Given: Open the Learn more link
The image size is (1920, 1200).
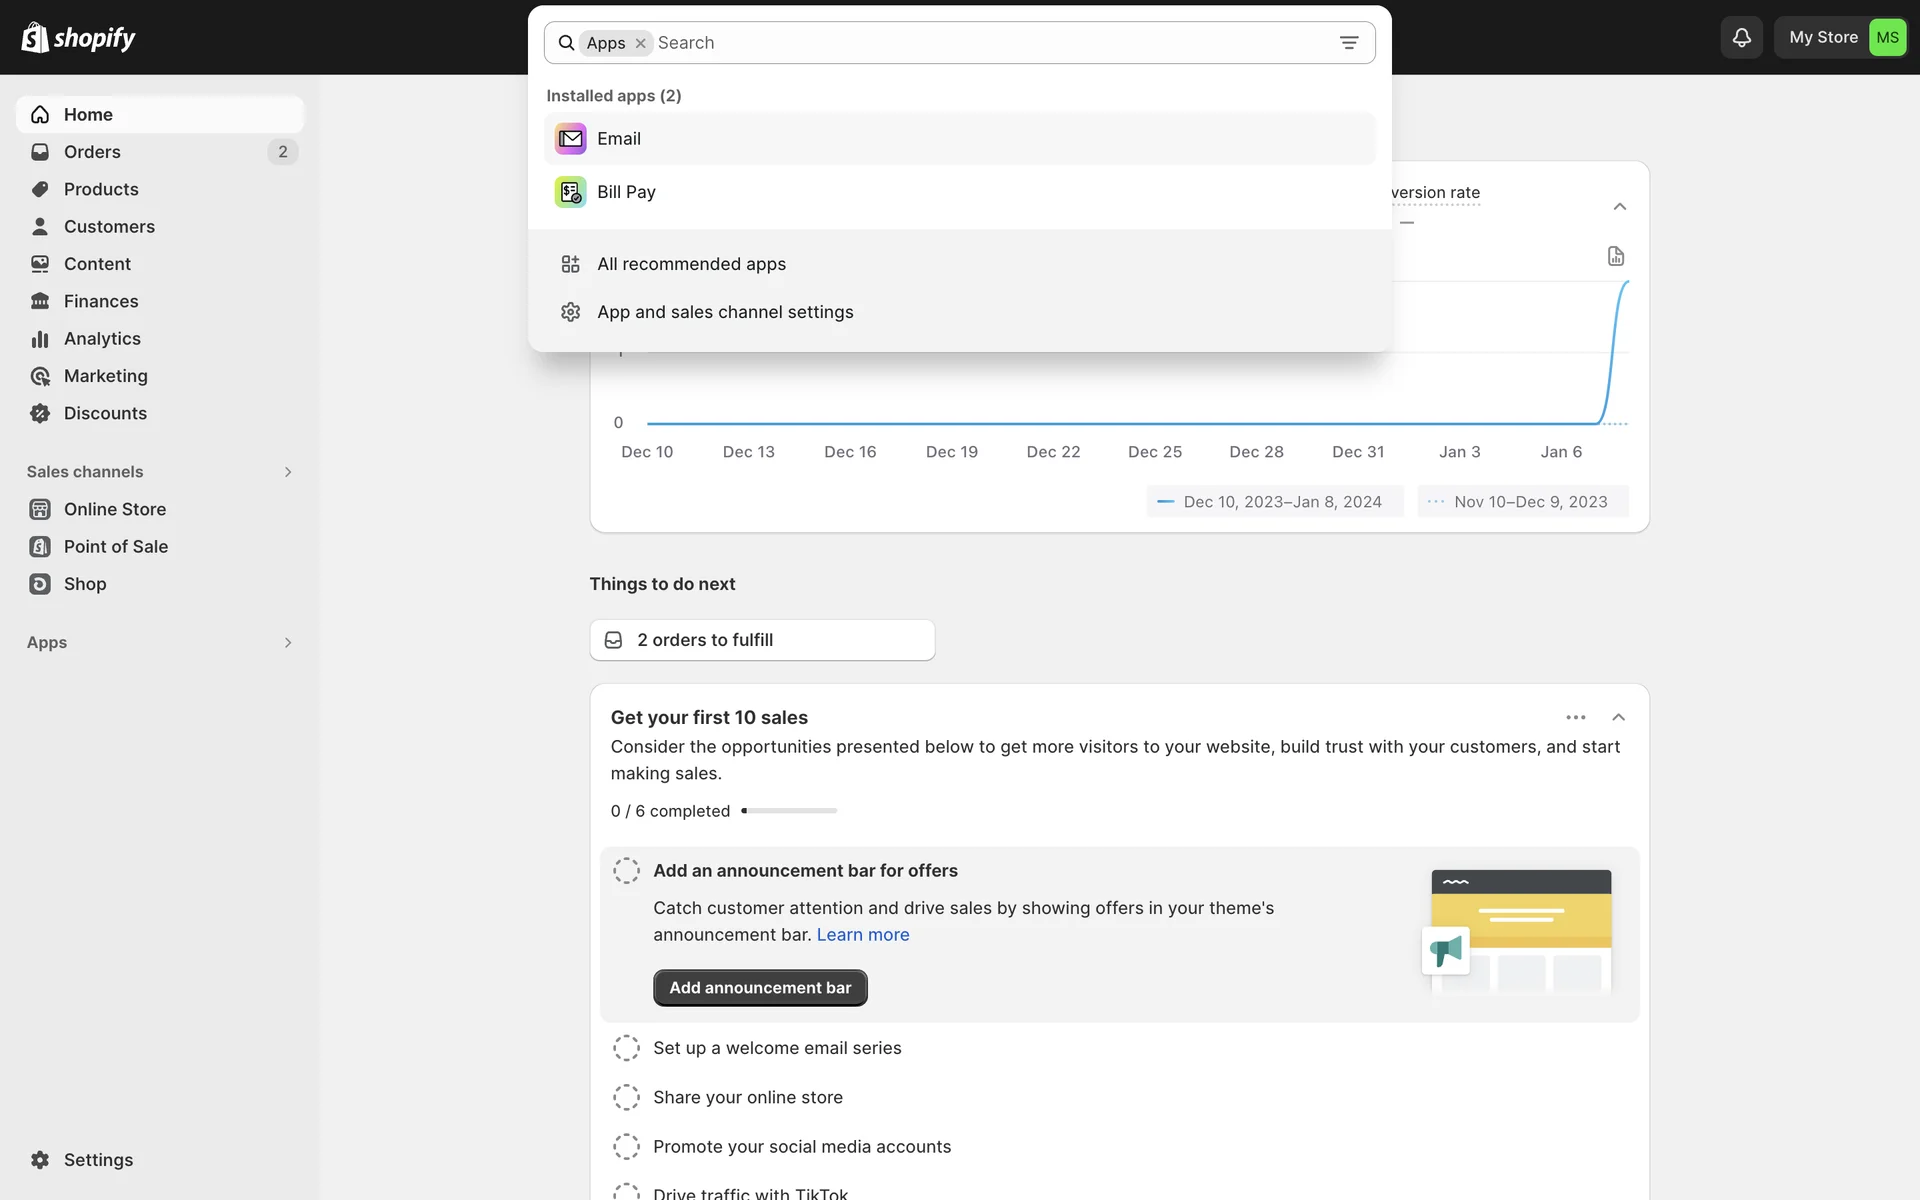Looking at the screenshot, I should coord(862,935).
